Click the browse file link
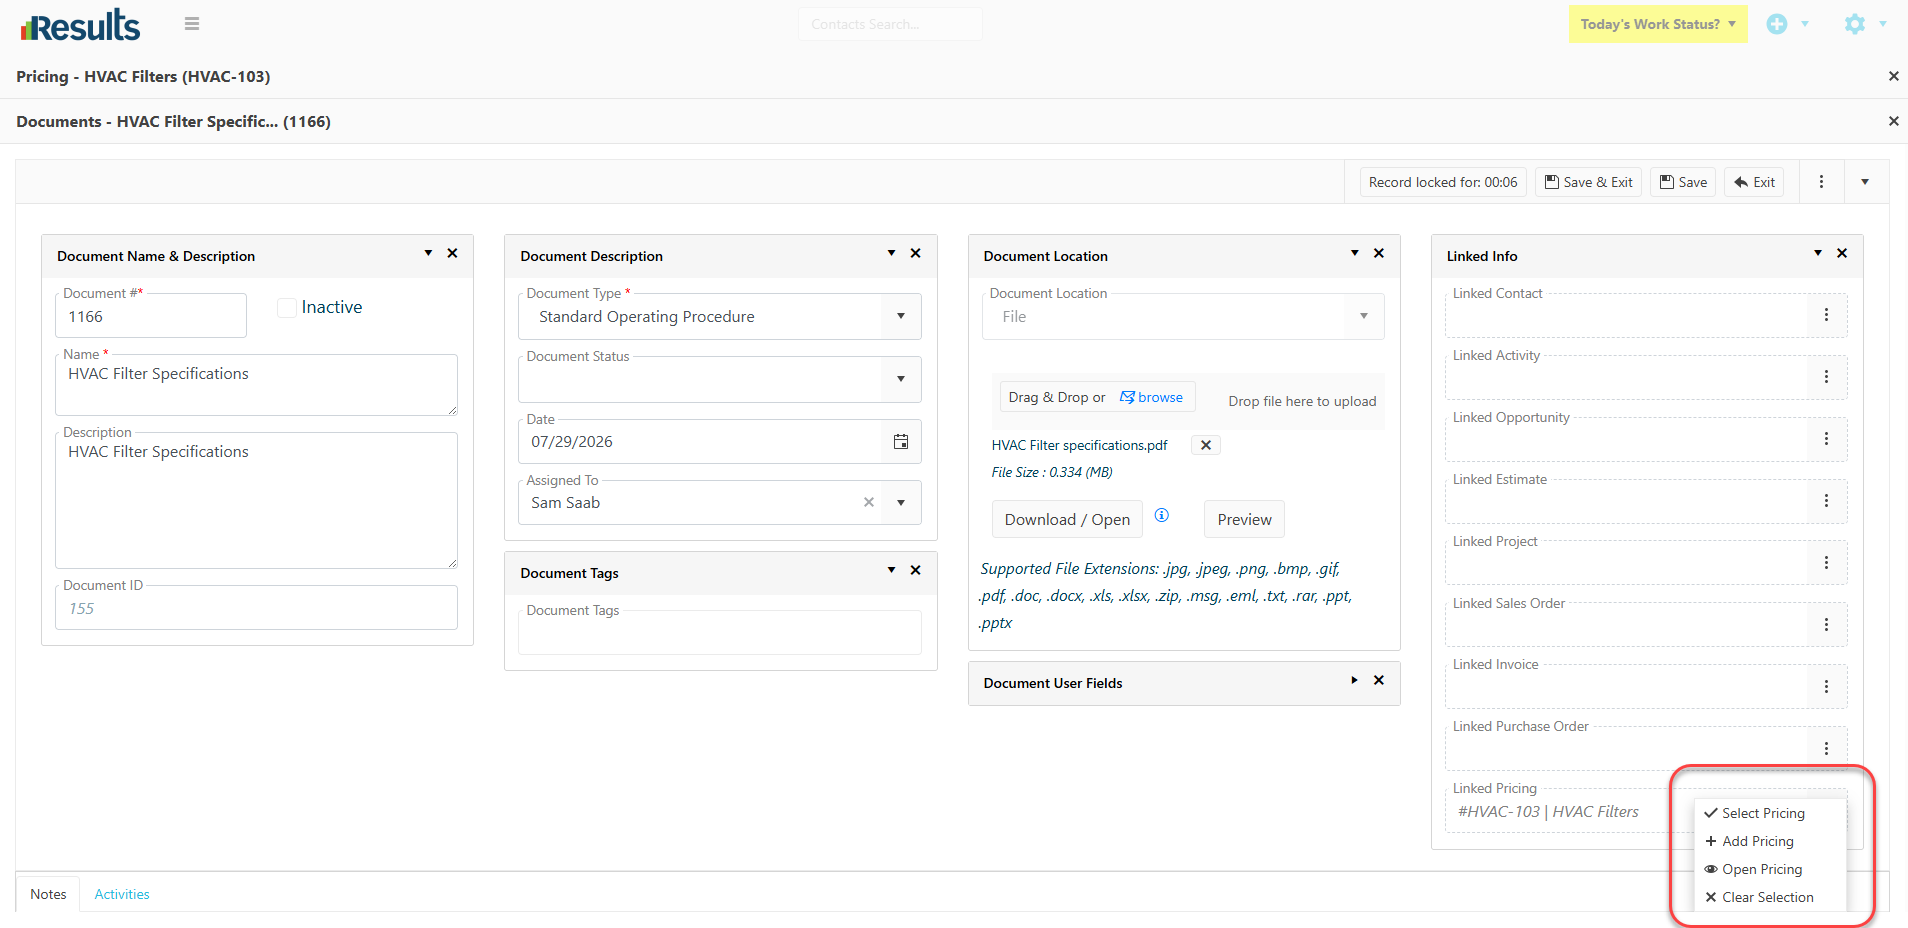The width and height of the screenshot is (1908, 928). click(1151, 397)
